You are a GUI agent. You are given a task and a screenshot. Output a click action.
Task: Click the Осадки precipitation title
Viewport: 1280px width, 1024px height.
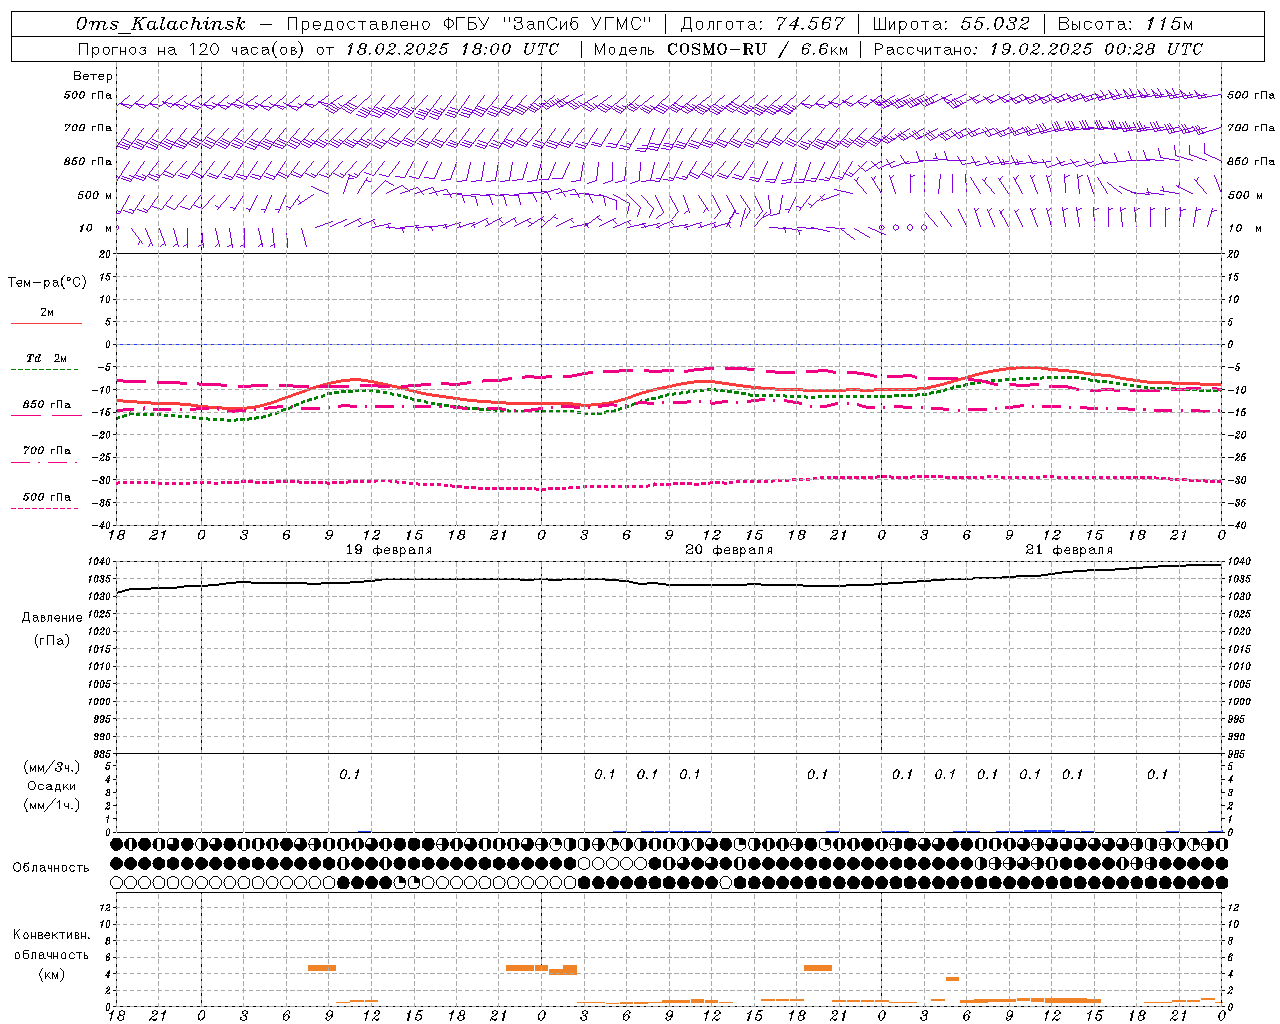tap(52, 786)
